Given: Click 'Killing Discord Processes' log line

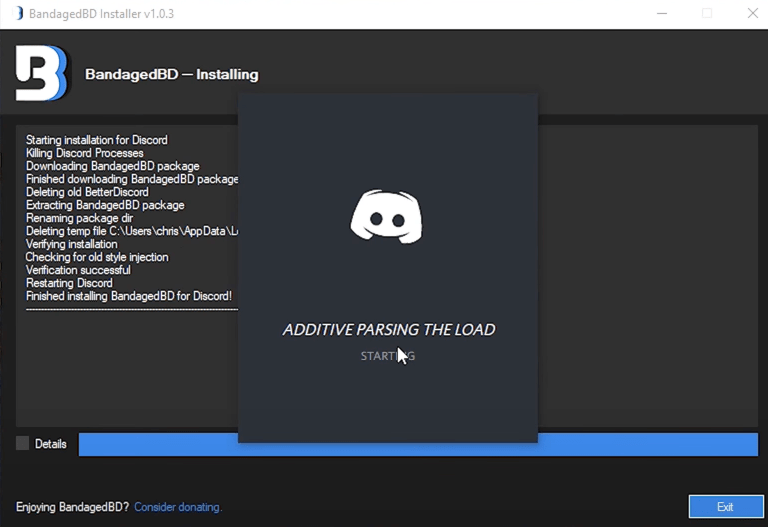Looking at the screenshot, I should coord(85,153).
